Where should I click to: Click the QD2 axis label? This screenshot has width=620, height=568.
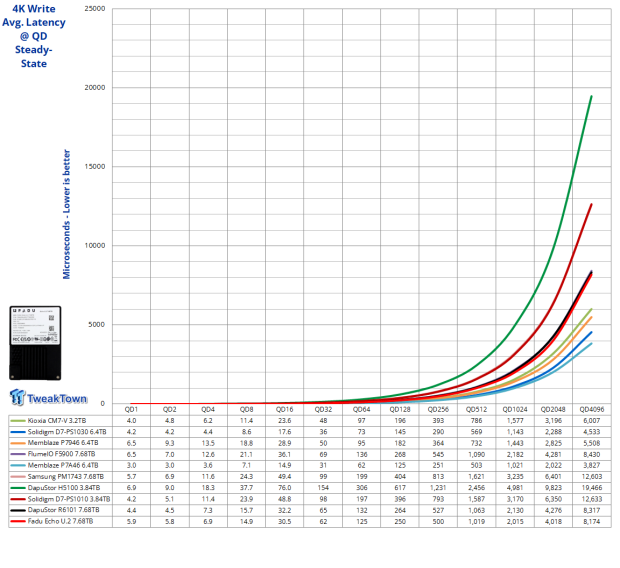click(170, 409)
